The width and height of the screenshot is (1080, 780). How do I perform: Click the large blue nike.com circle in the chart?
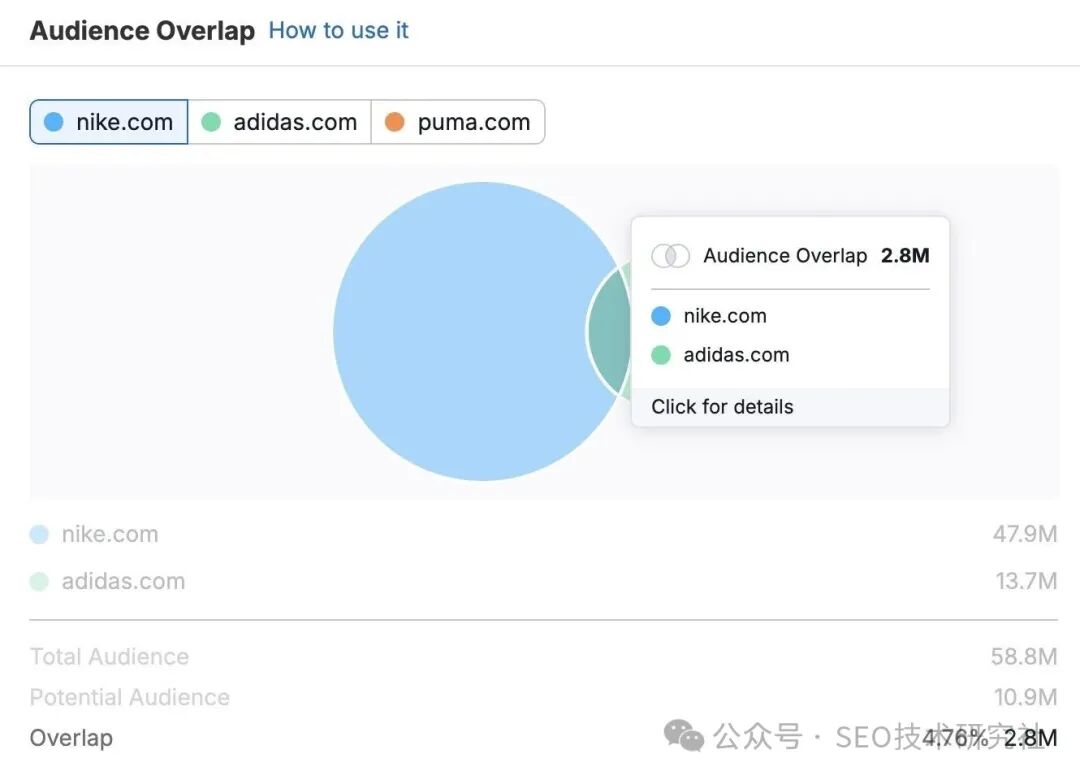[x=460, y=331]
